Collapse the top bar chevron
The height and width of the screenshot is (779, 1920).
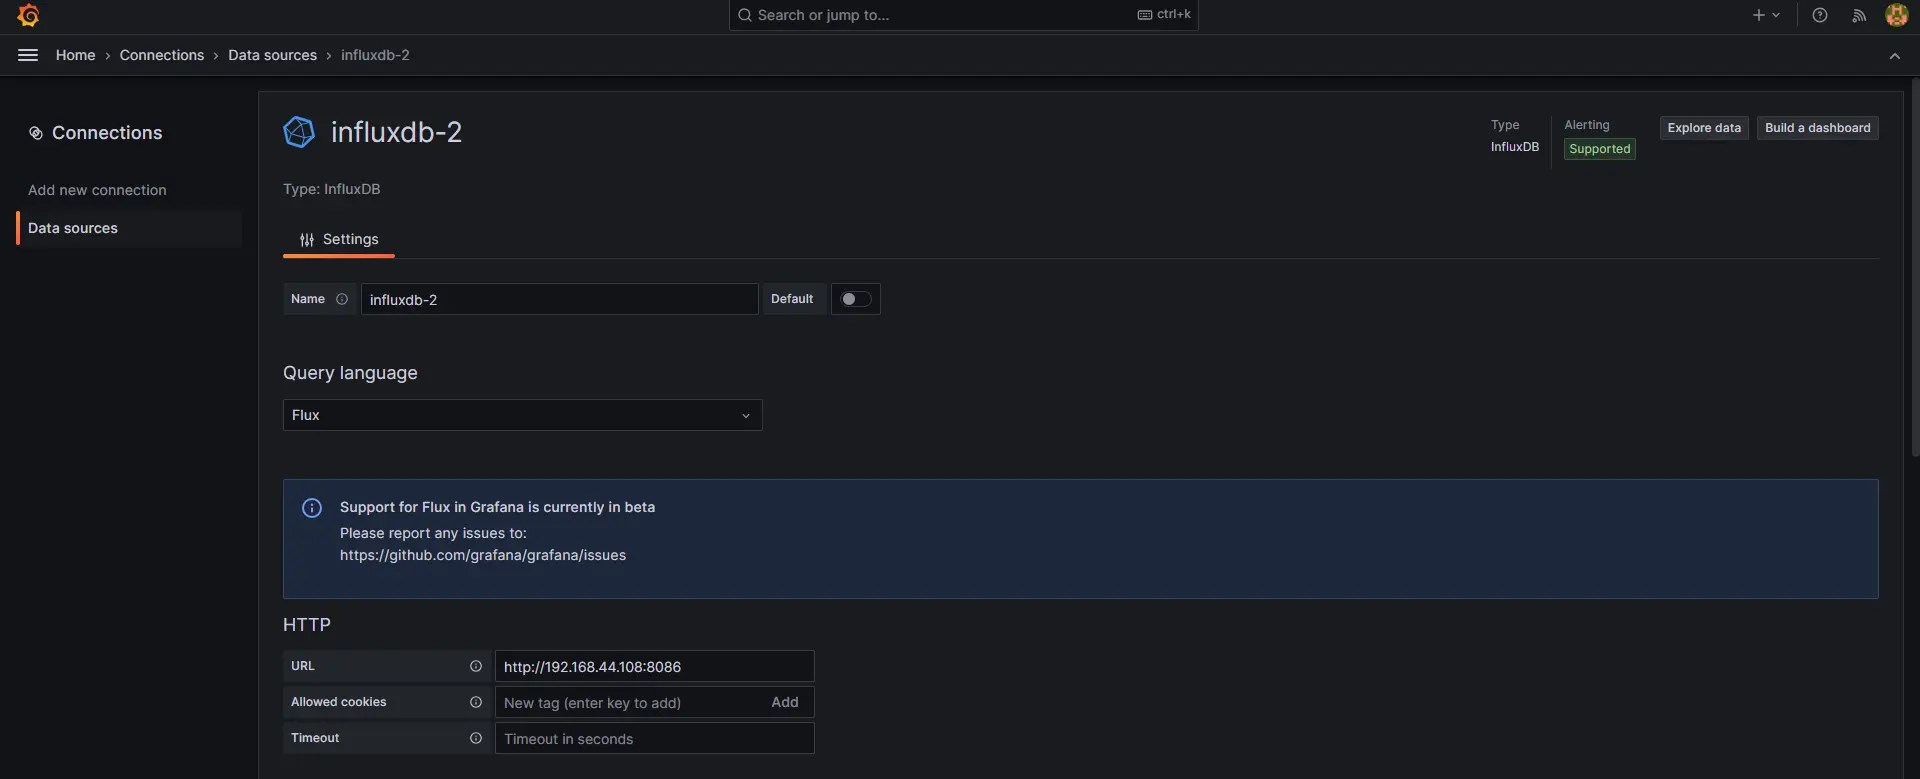[1895, 56]
